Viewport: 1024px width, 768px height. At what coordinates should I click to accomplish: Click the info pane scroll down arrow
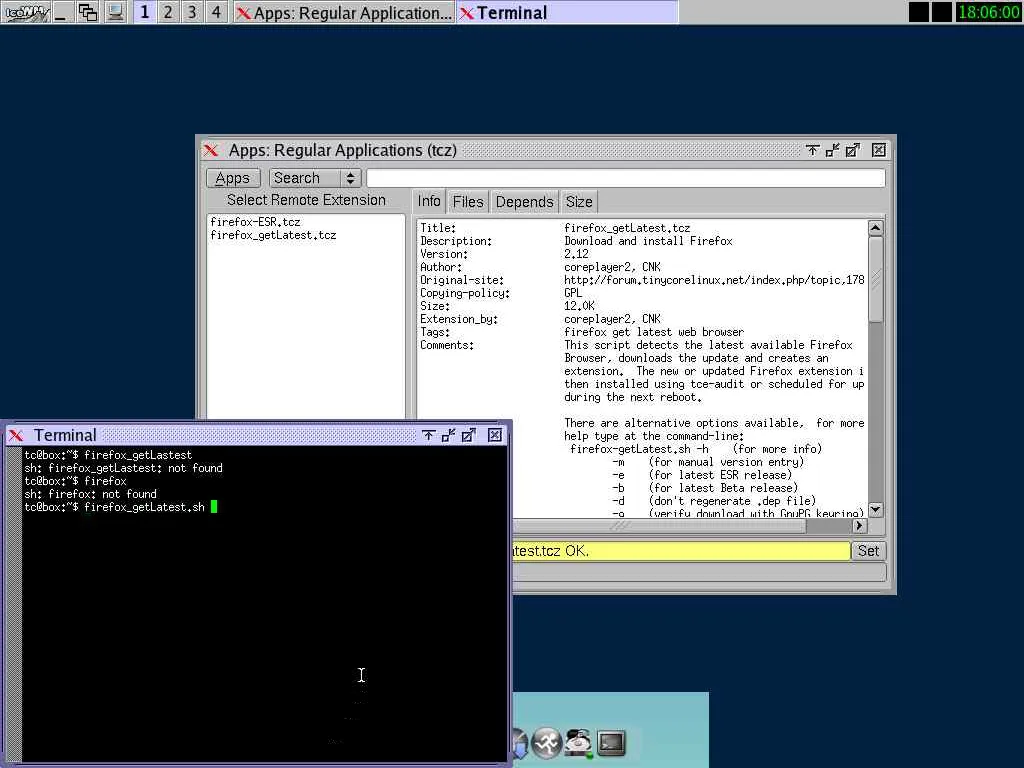coord(876,509)
